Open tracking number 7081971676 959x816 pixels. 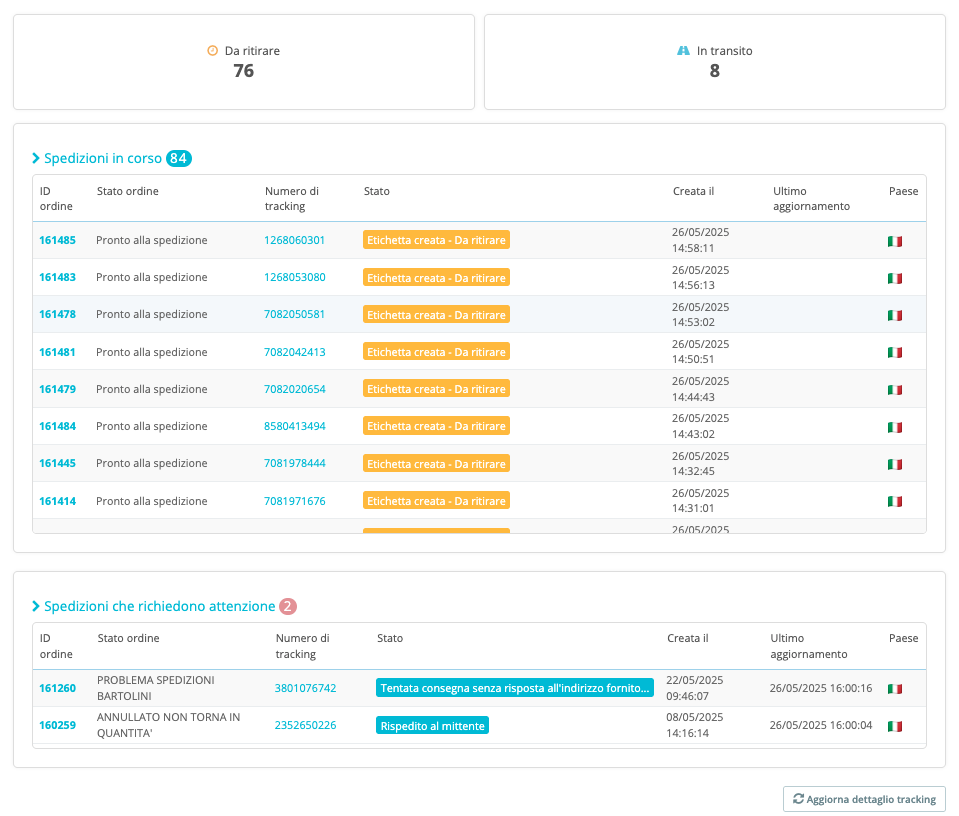[295, 501]
